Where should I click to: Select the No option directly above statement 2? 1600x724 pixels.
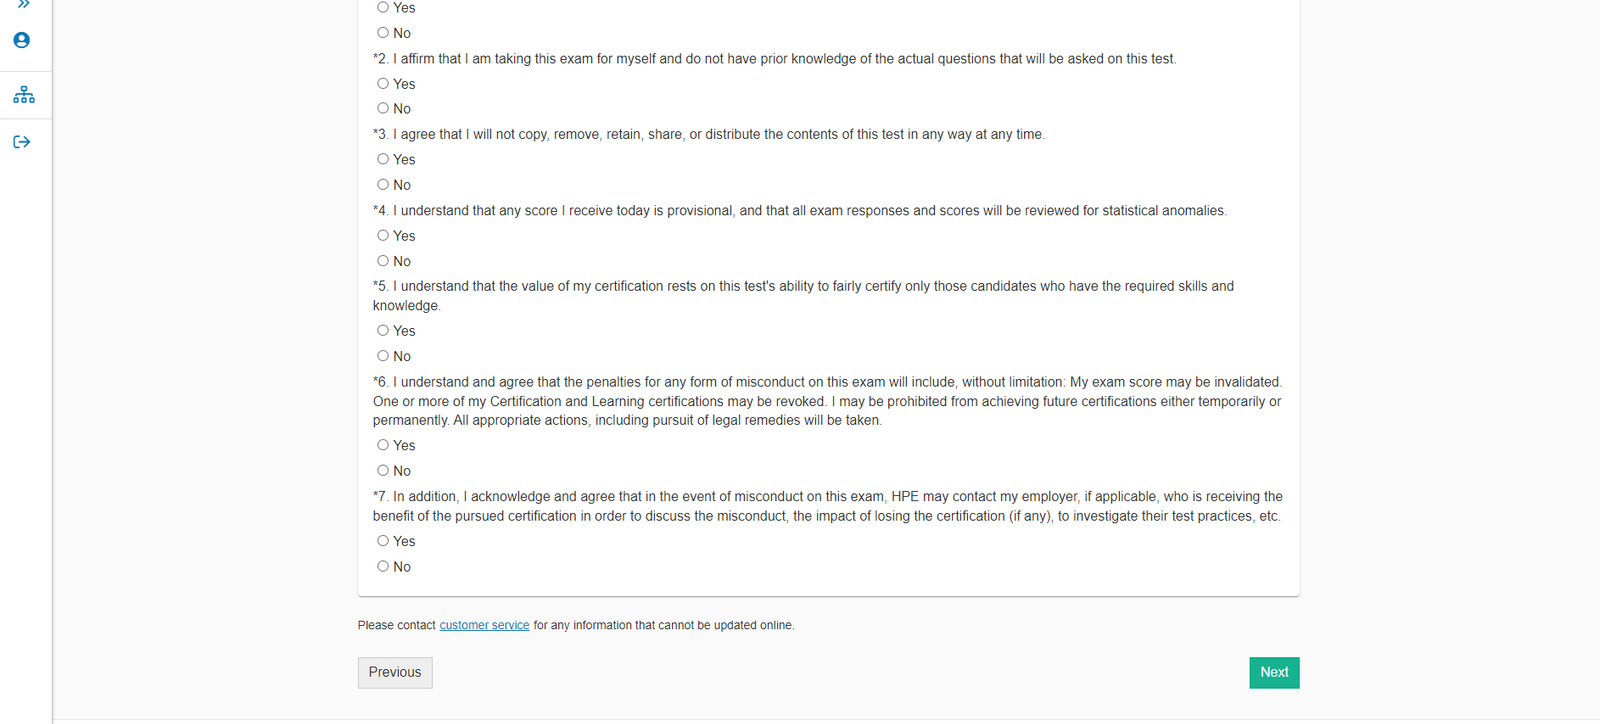click(383, 33)
